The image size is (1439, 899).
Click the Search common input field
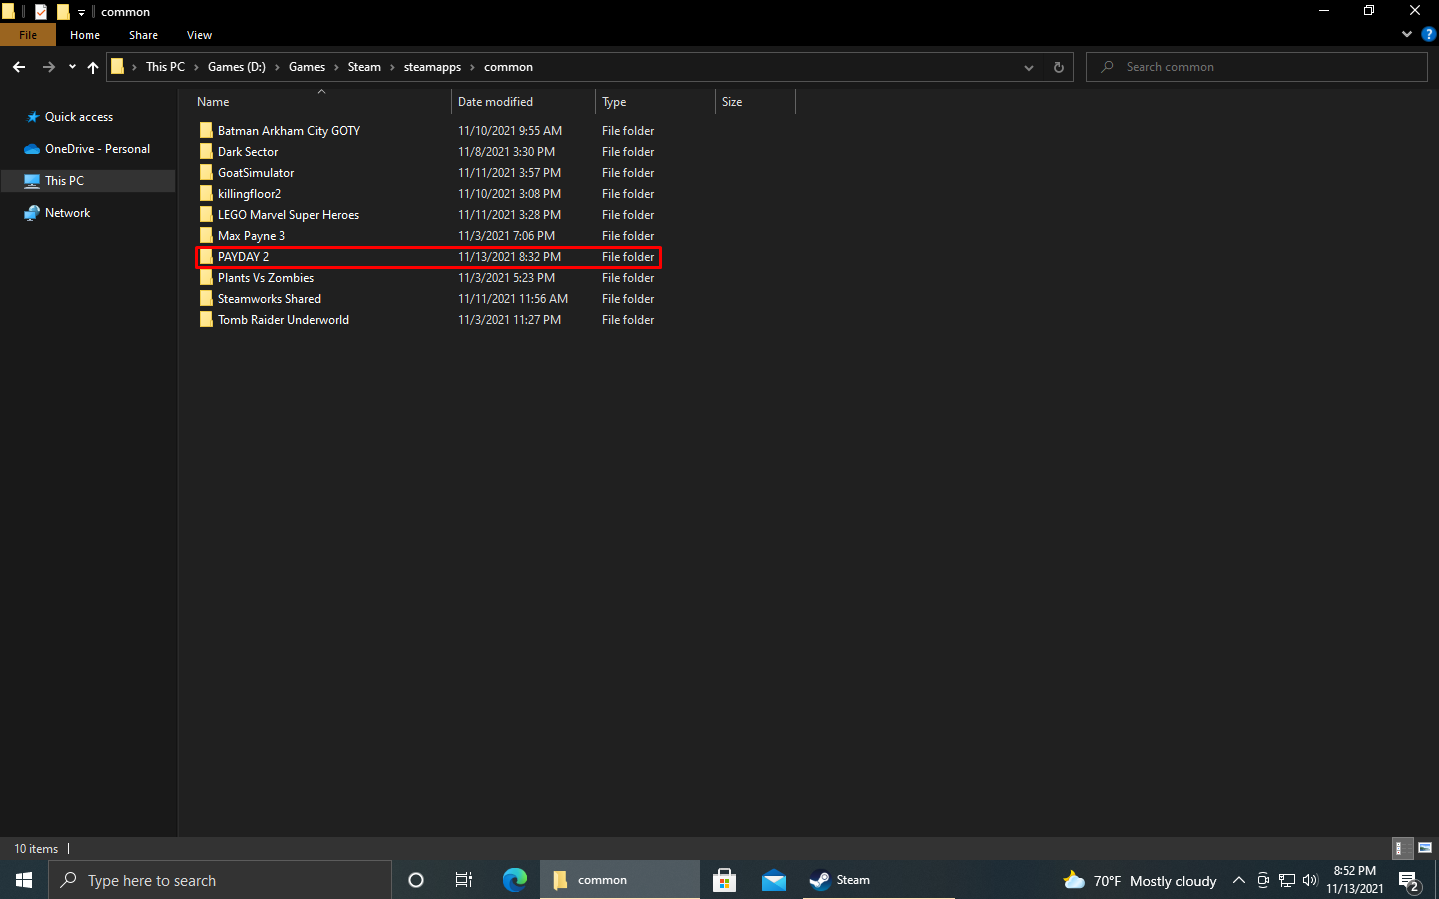[x=1257, y=67]
